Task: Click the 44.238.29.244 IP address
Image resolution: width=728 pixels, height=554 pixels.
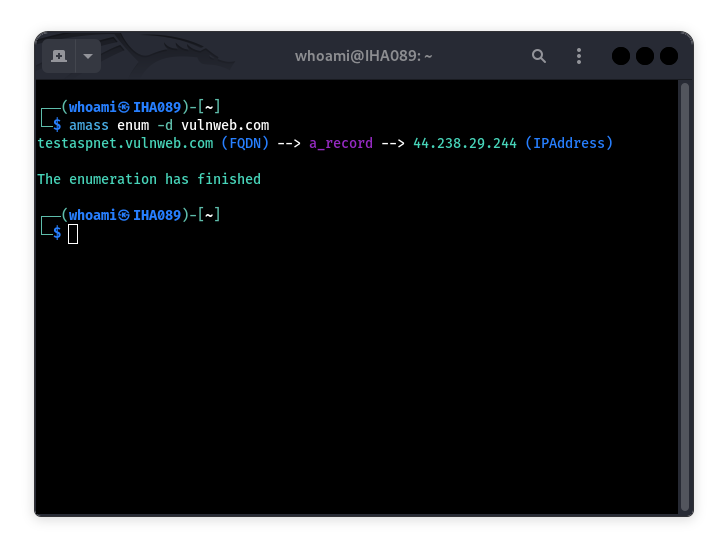Action: point(465,143)
